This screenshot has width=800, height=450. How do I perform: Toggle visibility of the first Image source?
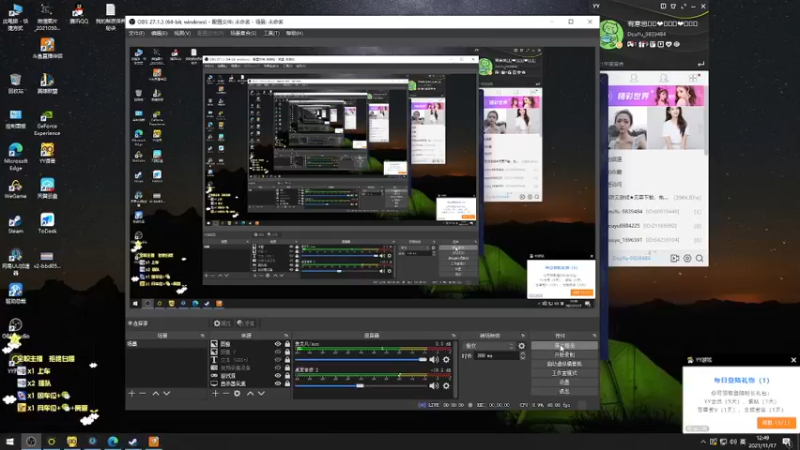click(x=278, y=344)
